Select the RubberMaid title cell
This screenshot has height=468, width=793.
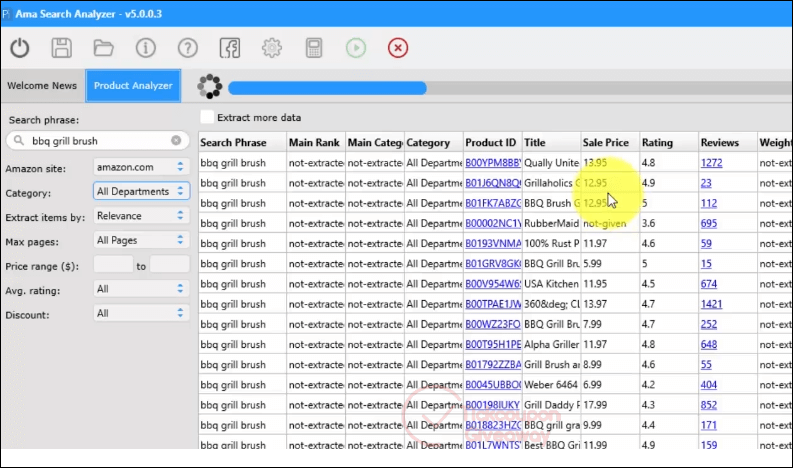pos(551,223)
